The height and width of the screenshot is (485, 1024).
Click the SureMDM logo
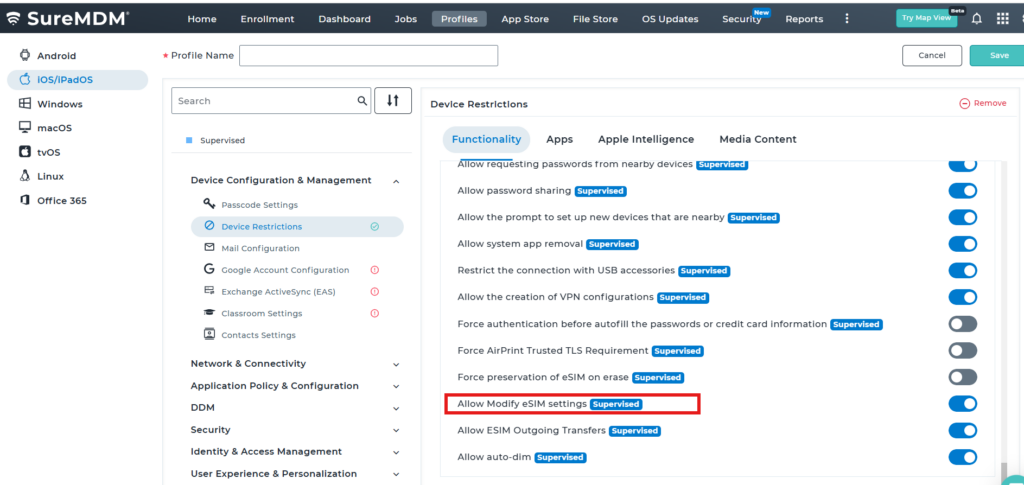pos(67,18)
